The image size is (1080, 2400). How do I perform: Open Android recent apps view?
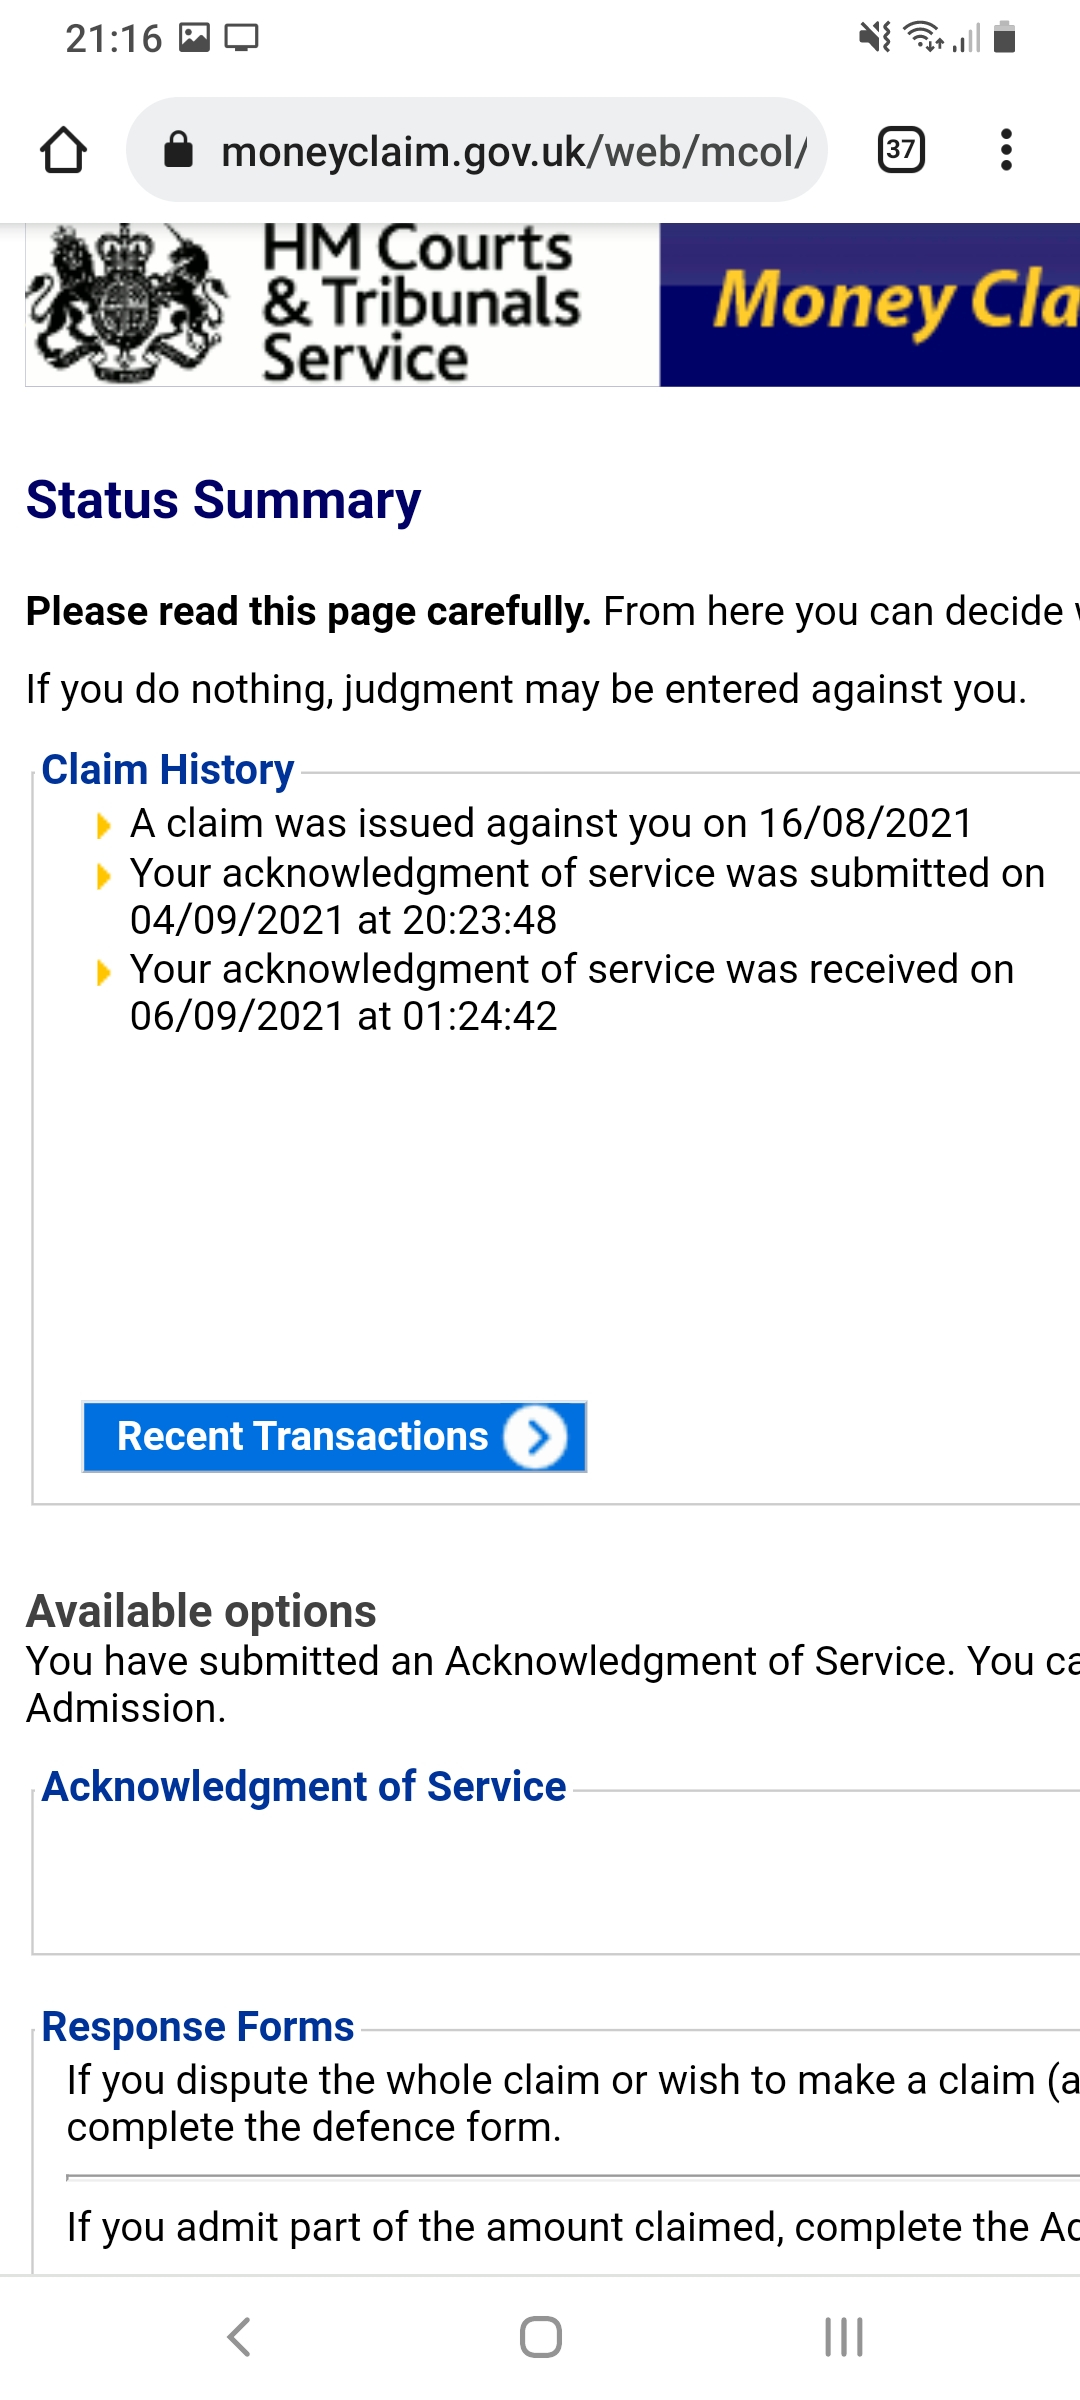pos(843,2337)
